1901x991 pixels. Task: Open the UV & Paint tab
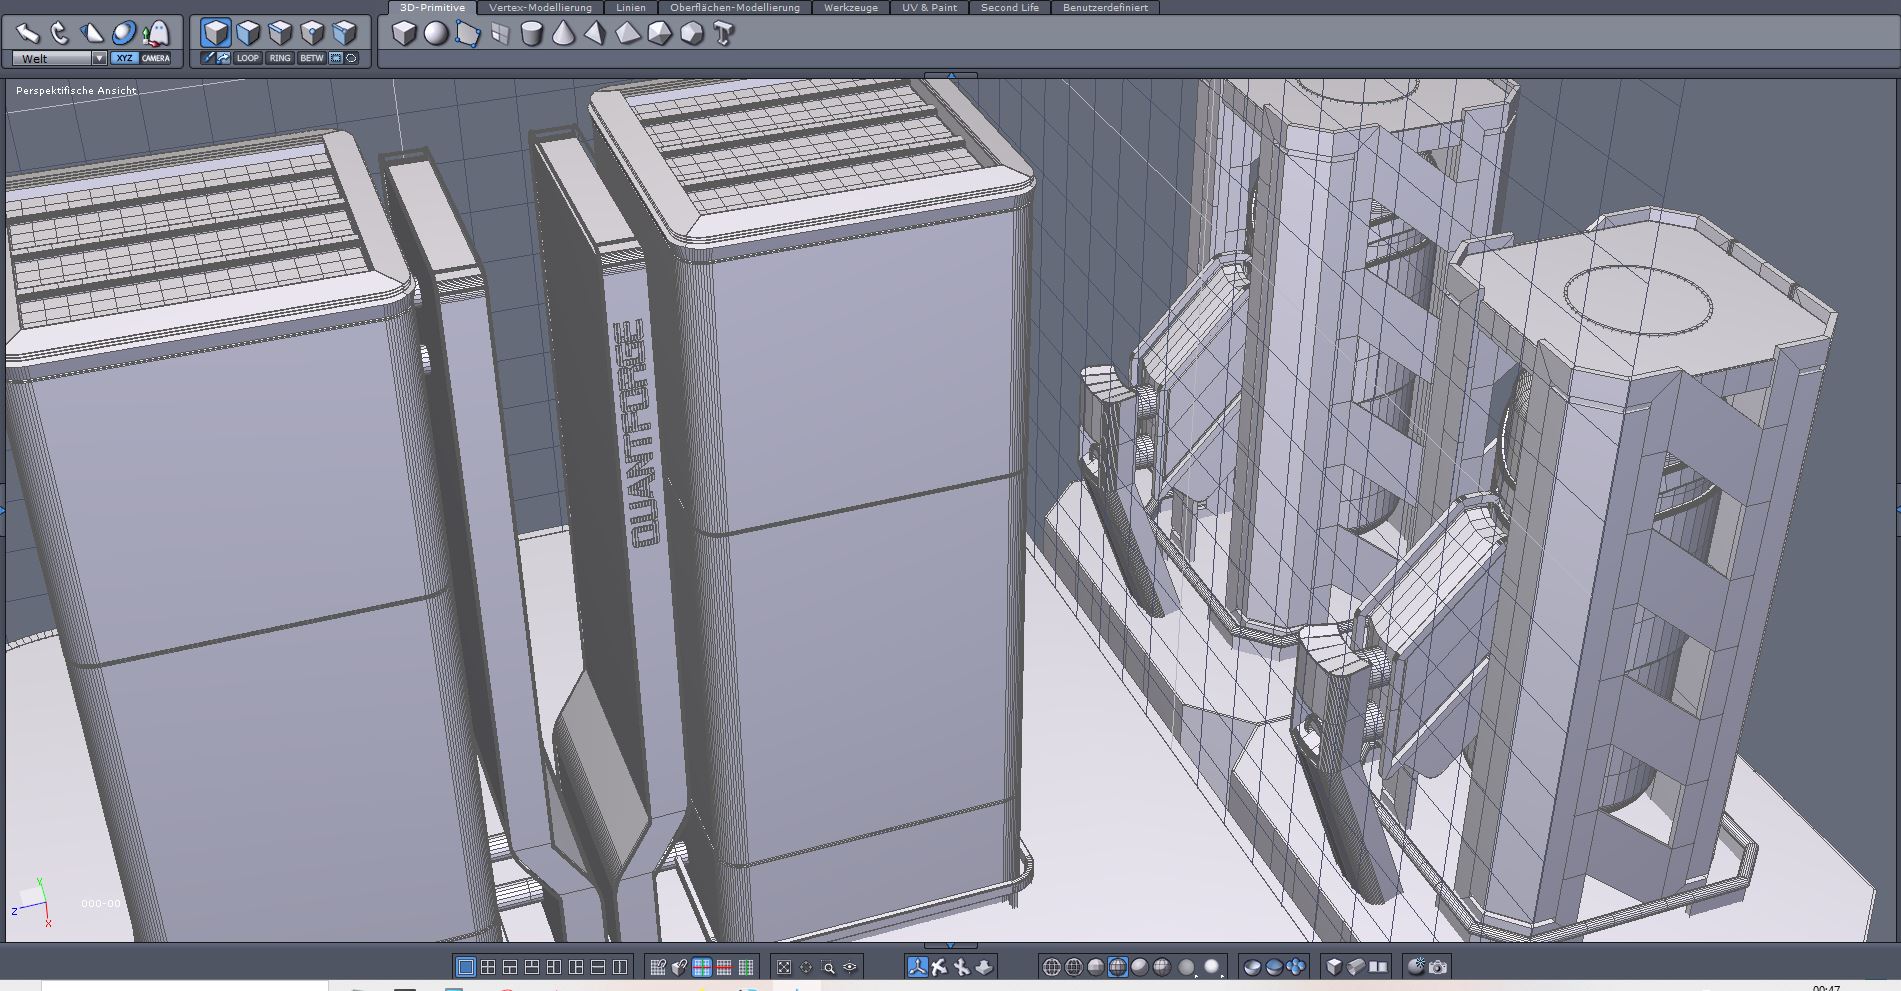point(929,8)
